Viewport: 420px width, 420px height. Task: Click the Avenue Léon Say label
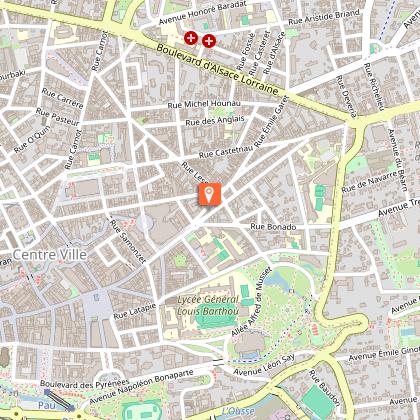coord(264,365)
